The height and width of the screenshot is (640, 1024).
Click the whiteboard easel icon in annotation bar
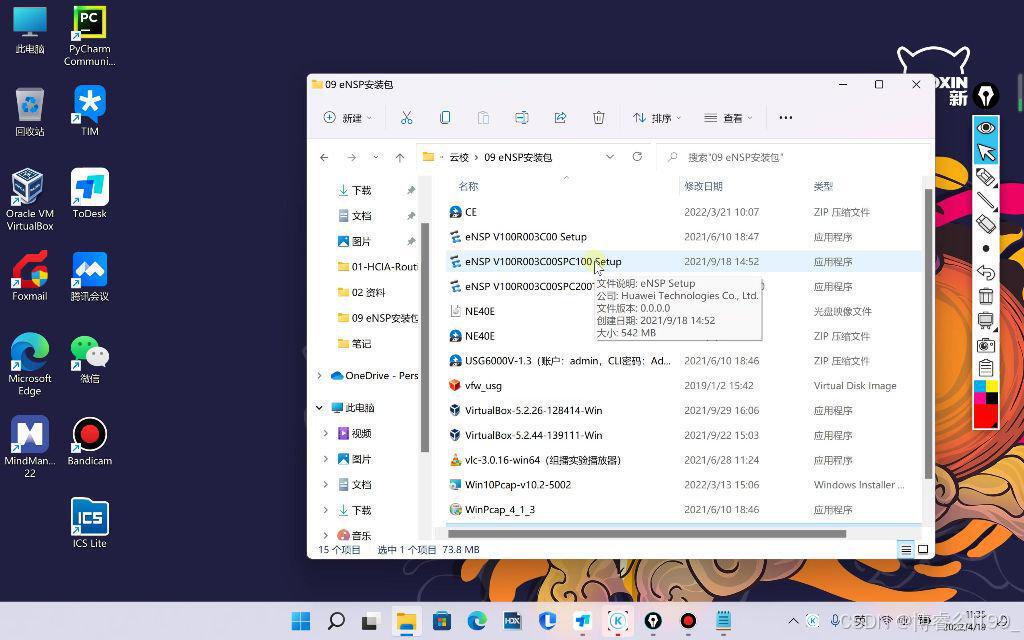[x=985, y=320]
